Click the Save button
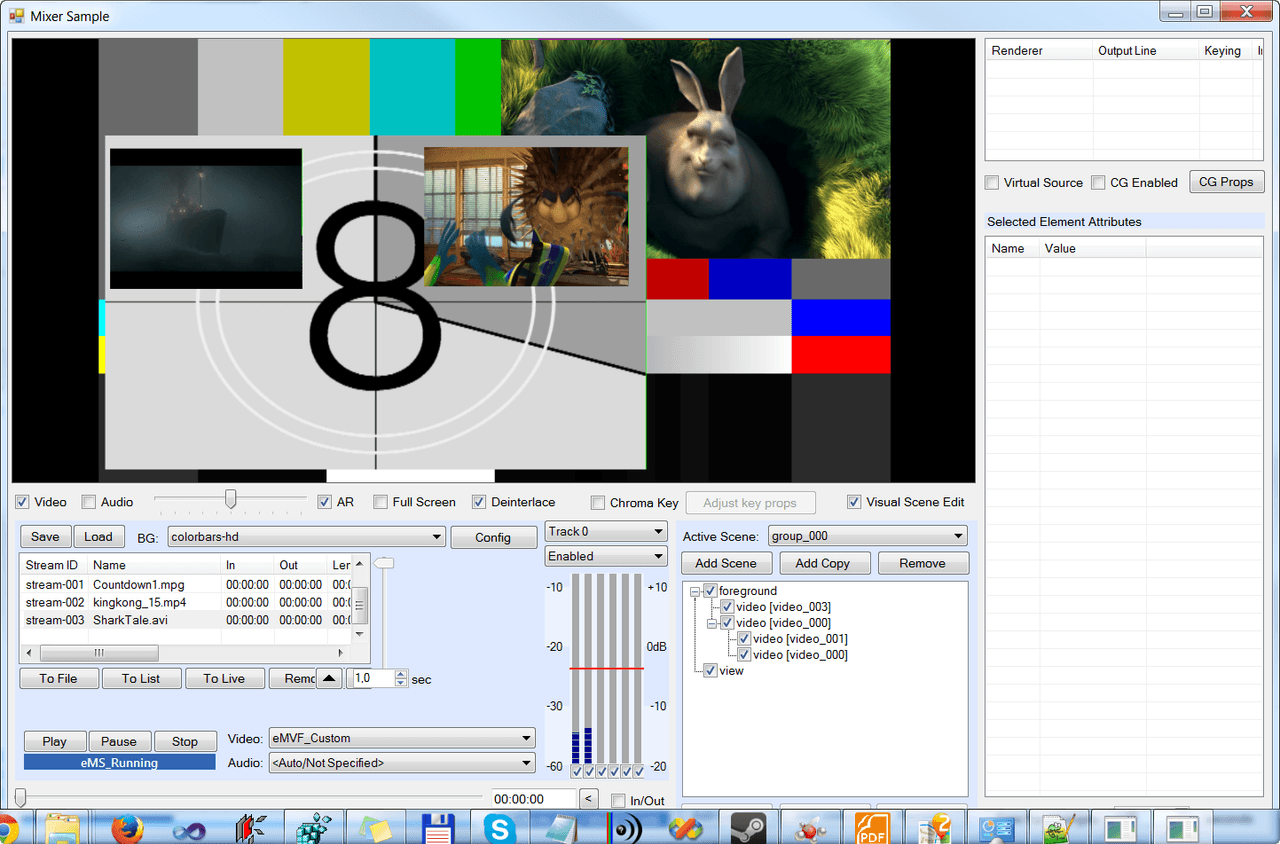Screen dimensions: 1280x844 (45, 537)
